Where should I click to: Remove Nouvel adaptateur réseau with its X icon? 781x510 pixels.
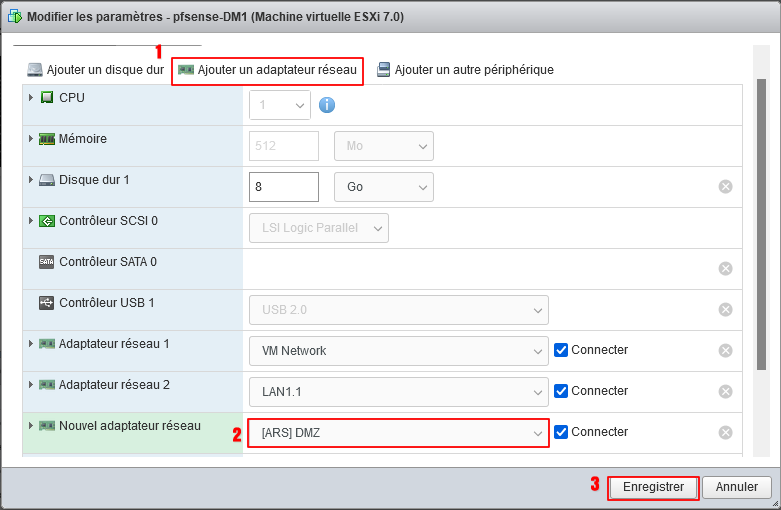tap(726, 432)
